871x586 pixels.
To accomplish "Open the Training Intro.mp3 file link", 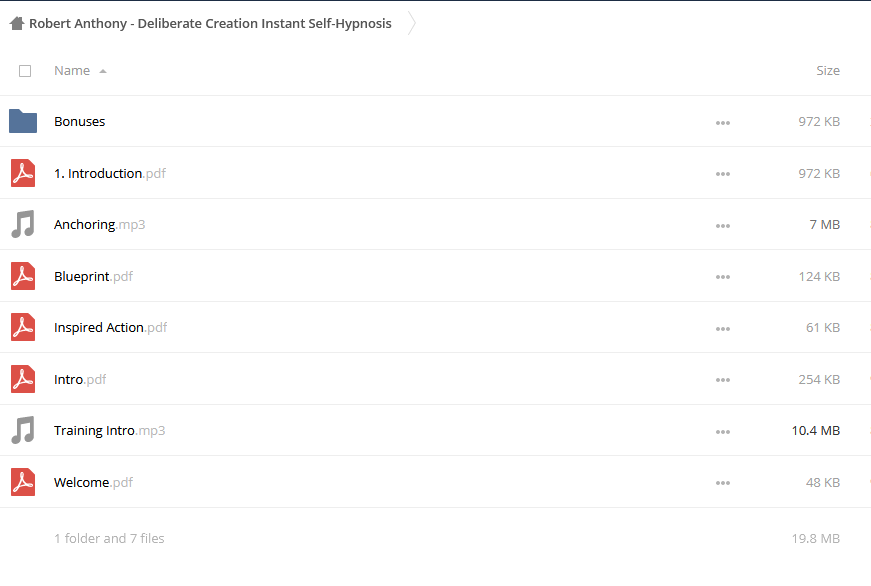I will pyautogui.click(x=109, y=430).
